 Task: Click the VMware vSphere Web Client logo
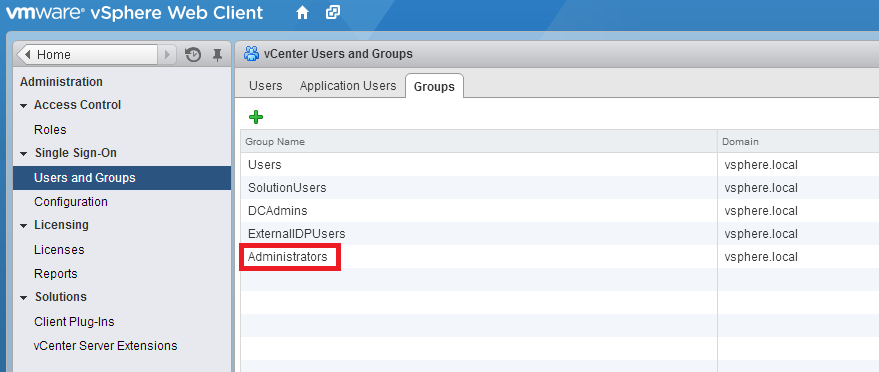tap(135, 13)
